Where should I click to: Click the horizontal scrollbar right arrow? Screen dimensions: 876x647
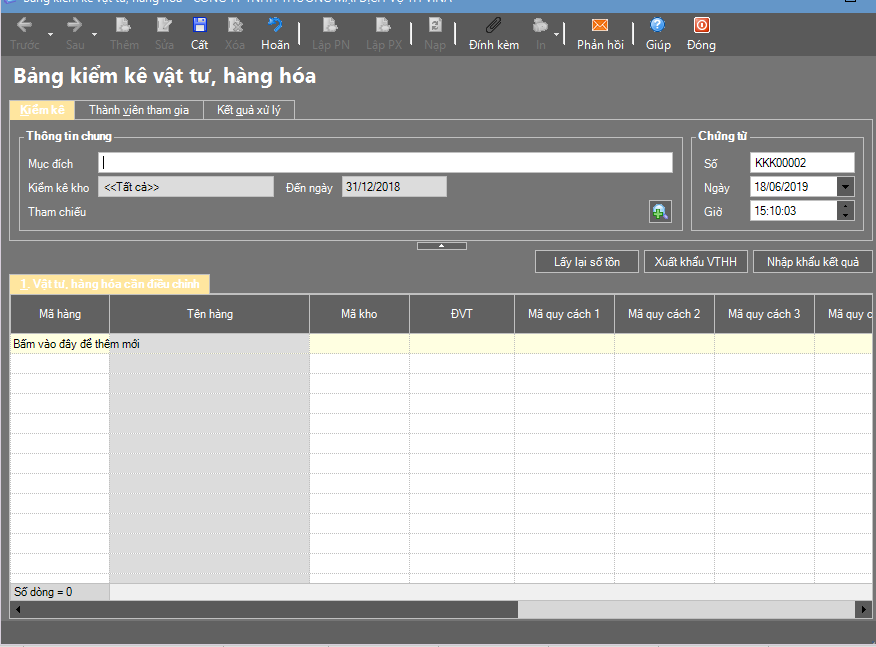(864, 610)
